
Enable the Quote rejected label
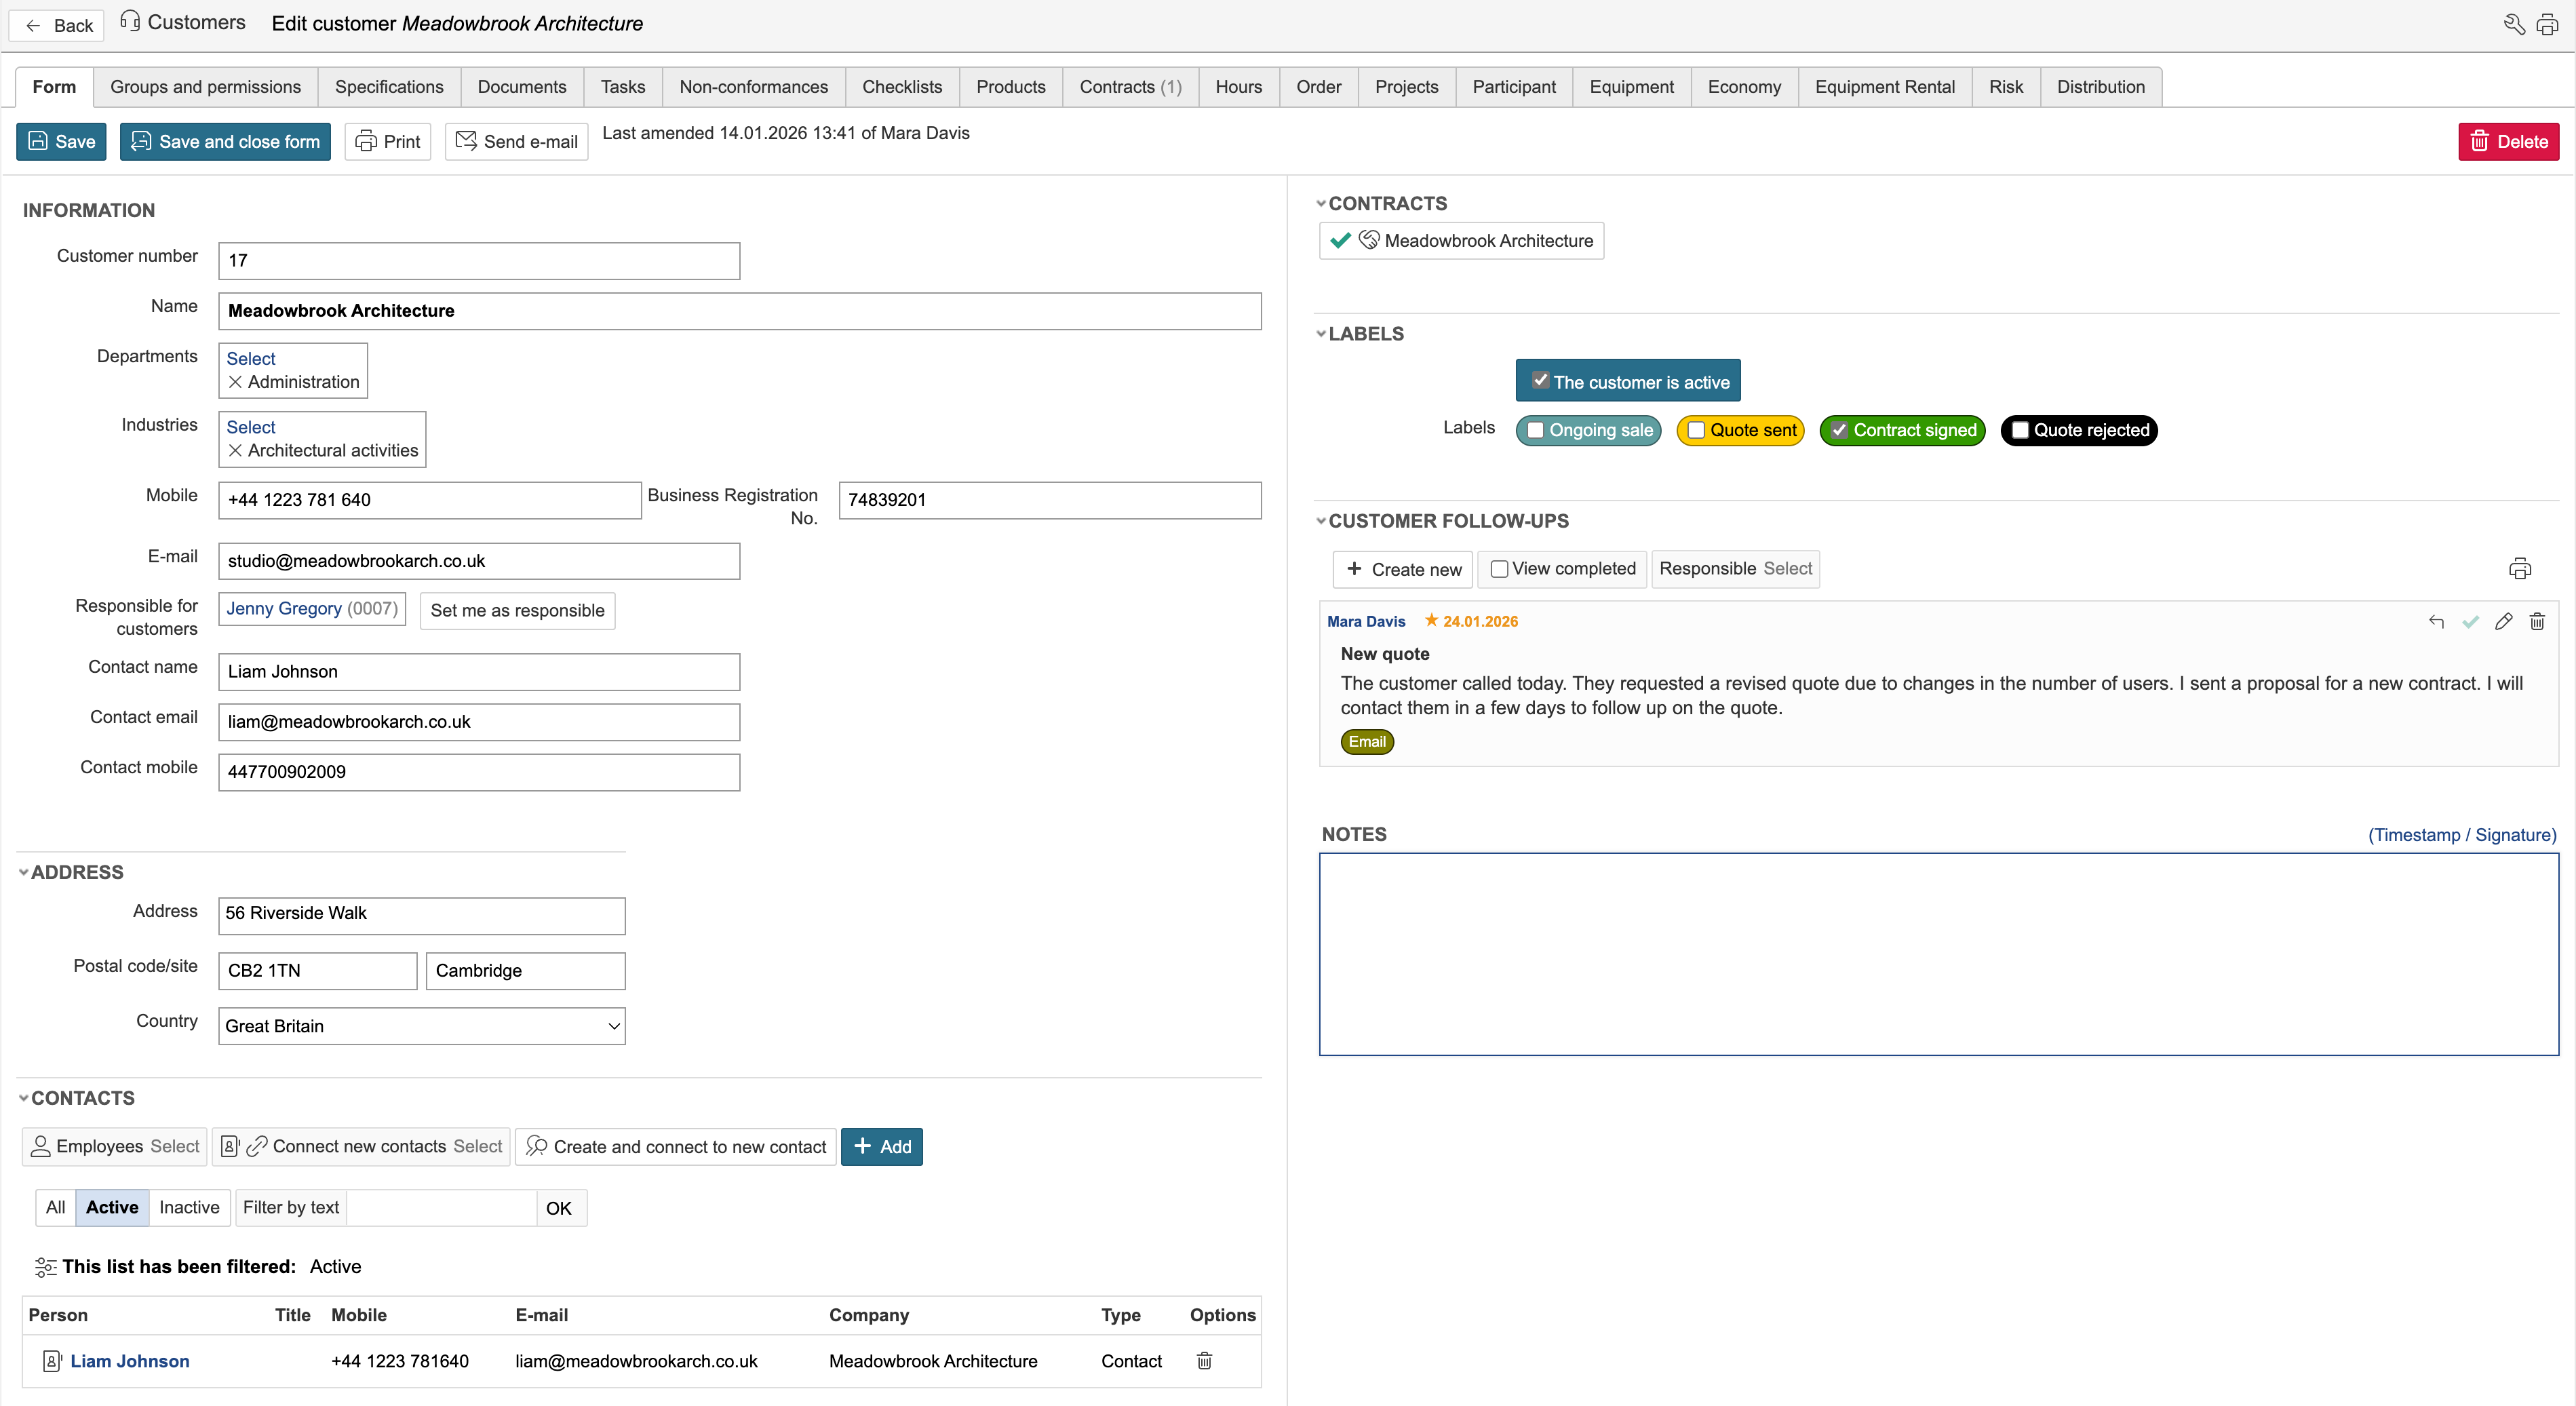point(2020,430)
